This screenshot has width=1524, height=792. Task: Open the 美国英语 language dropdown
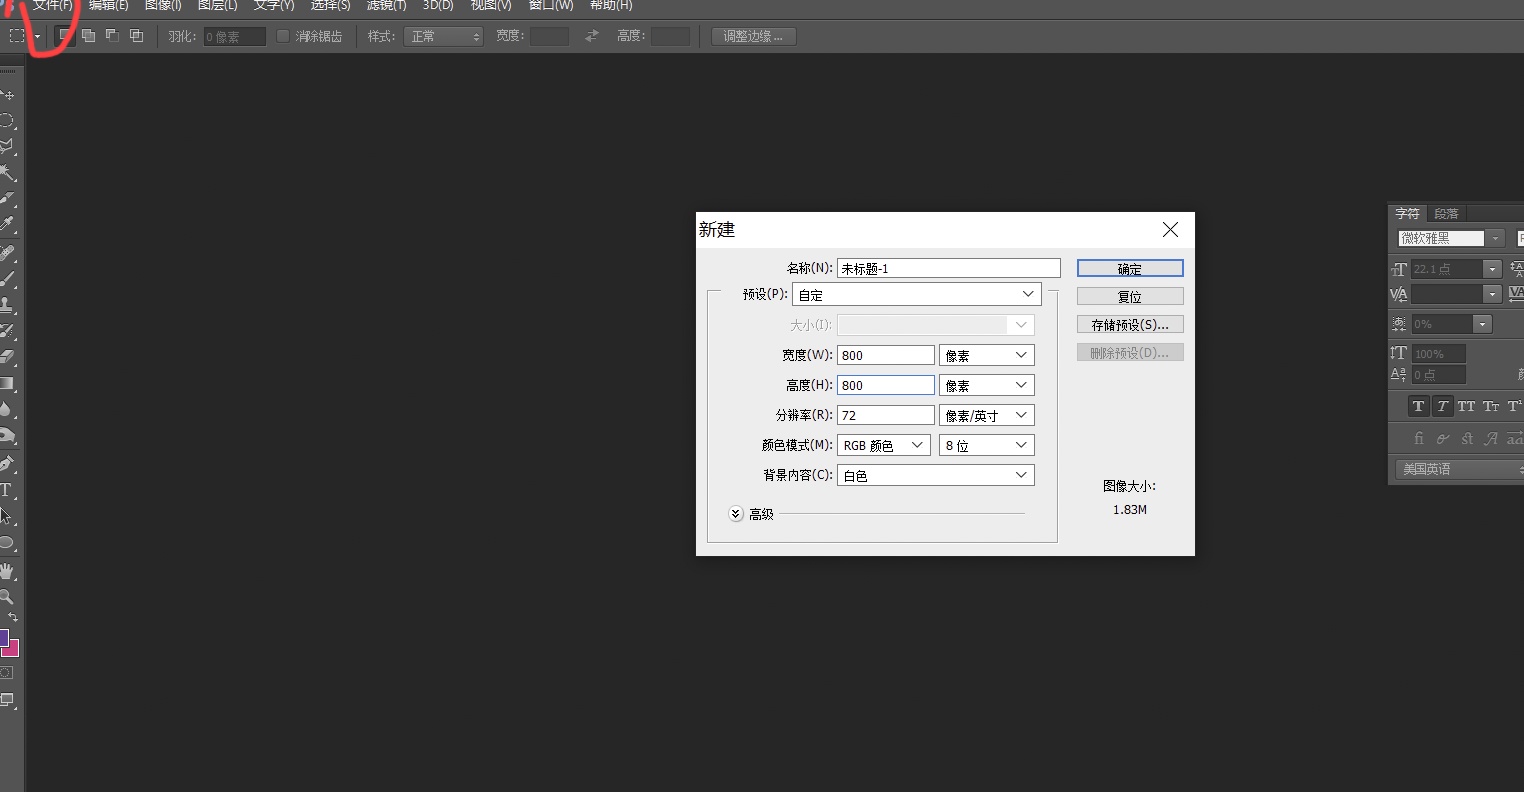tap(1459, 469)
